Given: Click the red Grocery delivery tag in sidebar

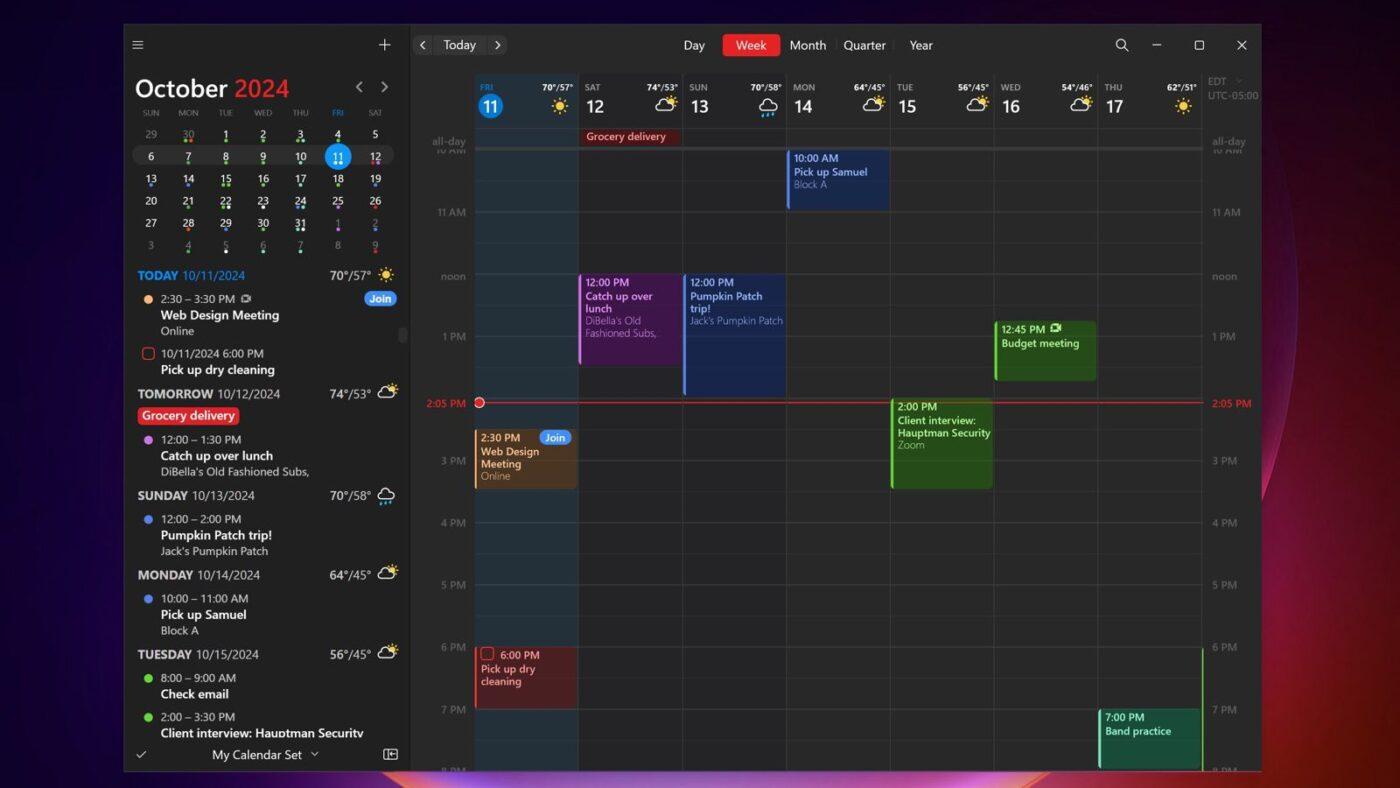Looking at the screenshot, I should pyautogui.click(x=188, y=416).
